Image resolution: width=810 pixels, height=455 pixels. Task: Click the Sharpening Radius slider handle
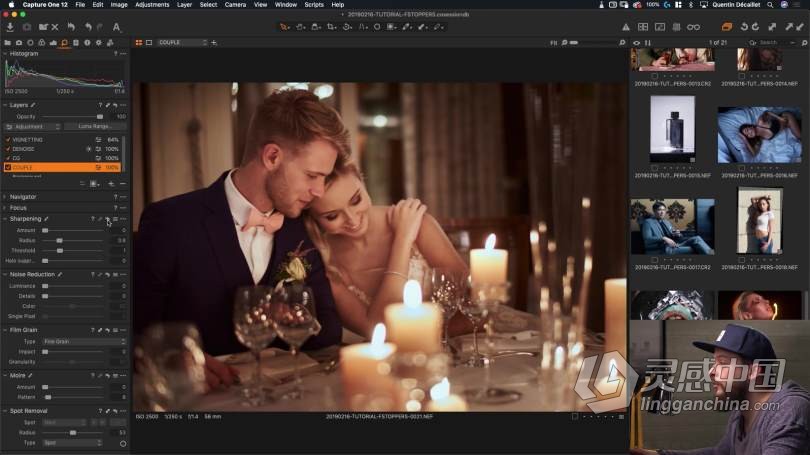59,240
